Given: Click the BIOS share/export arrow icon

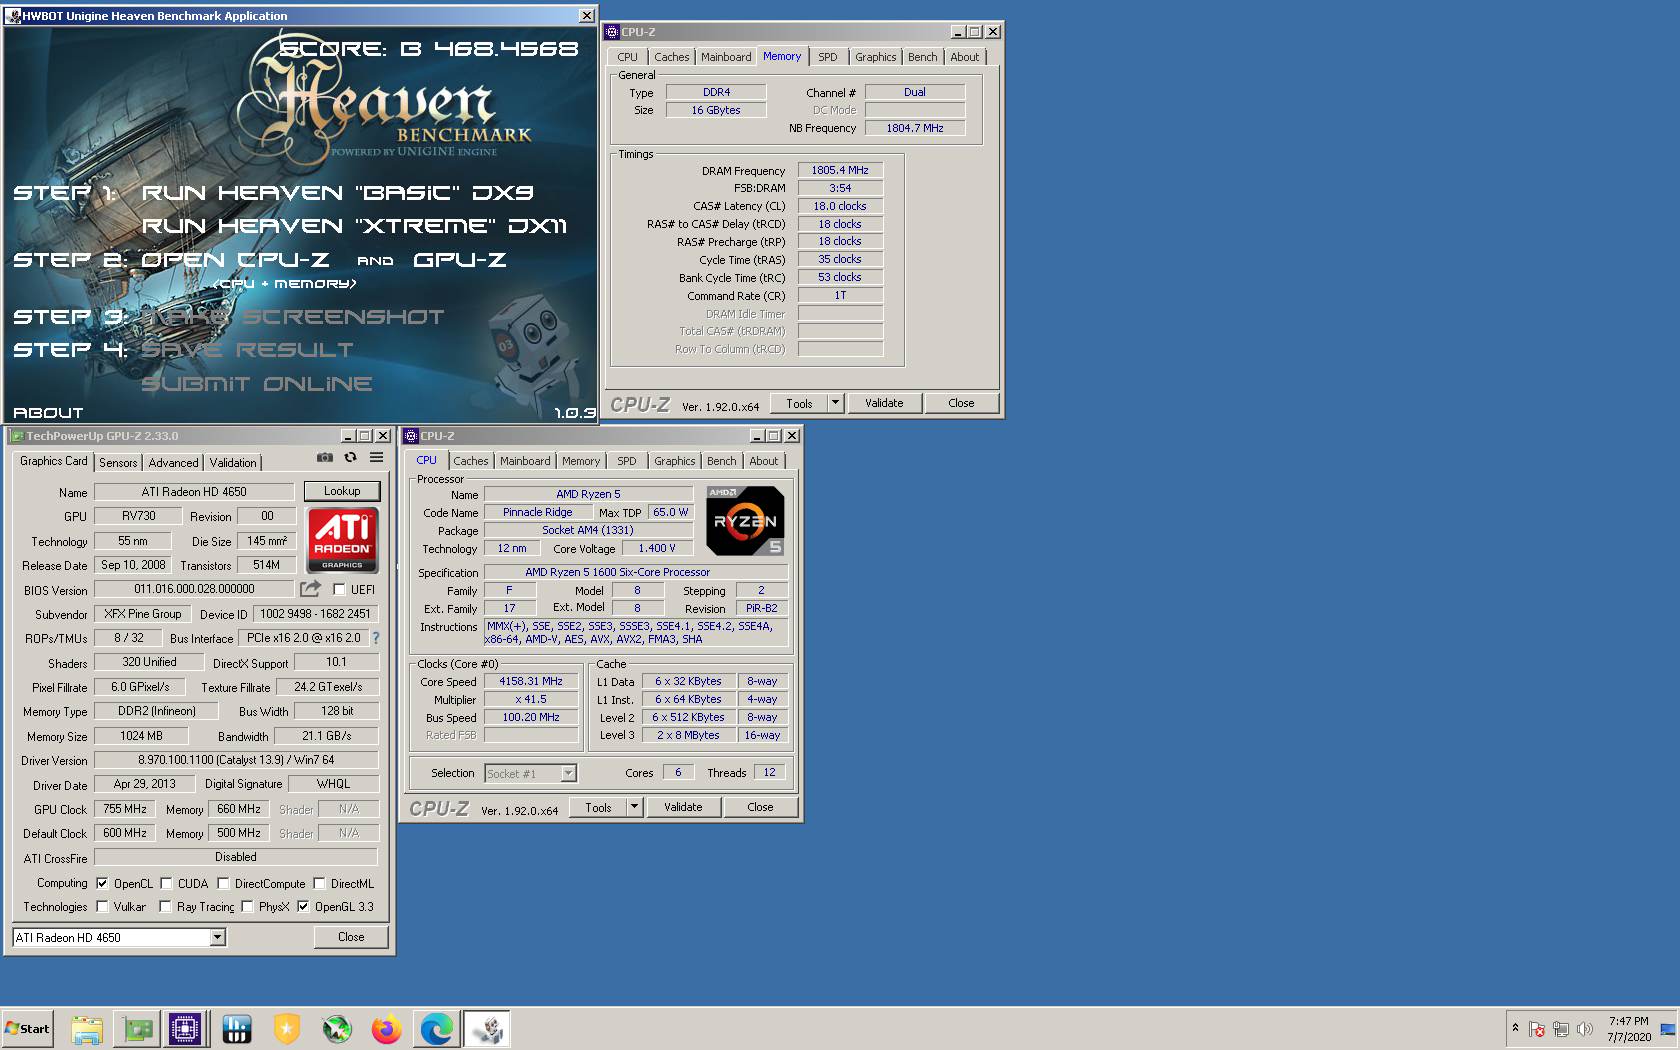Looking at the screenshot, I should (310, 589).
